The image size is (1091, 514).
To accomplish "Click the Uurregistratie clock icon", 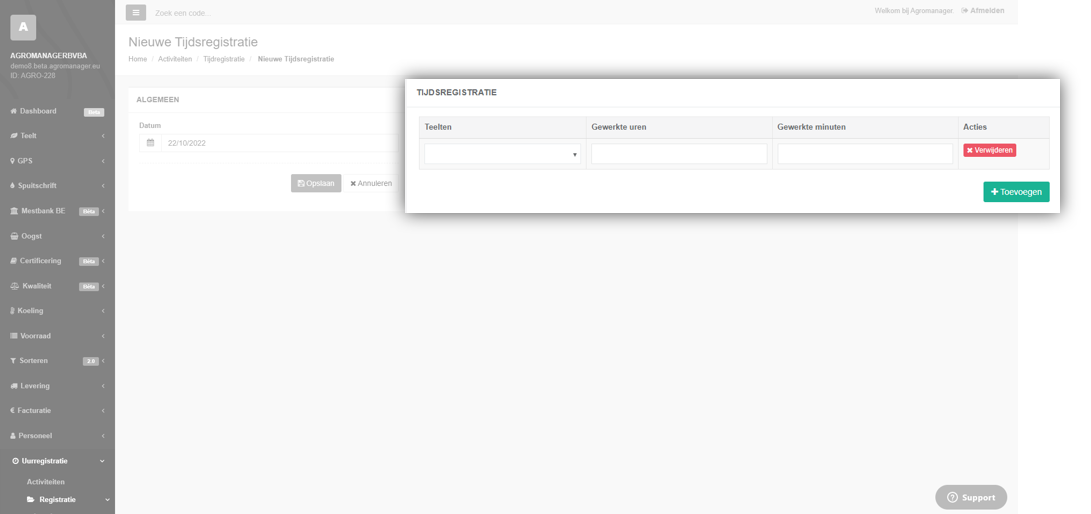I will [x=15, y=461].
